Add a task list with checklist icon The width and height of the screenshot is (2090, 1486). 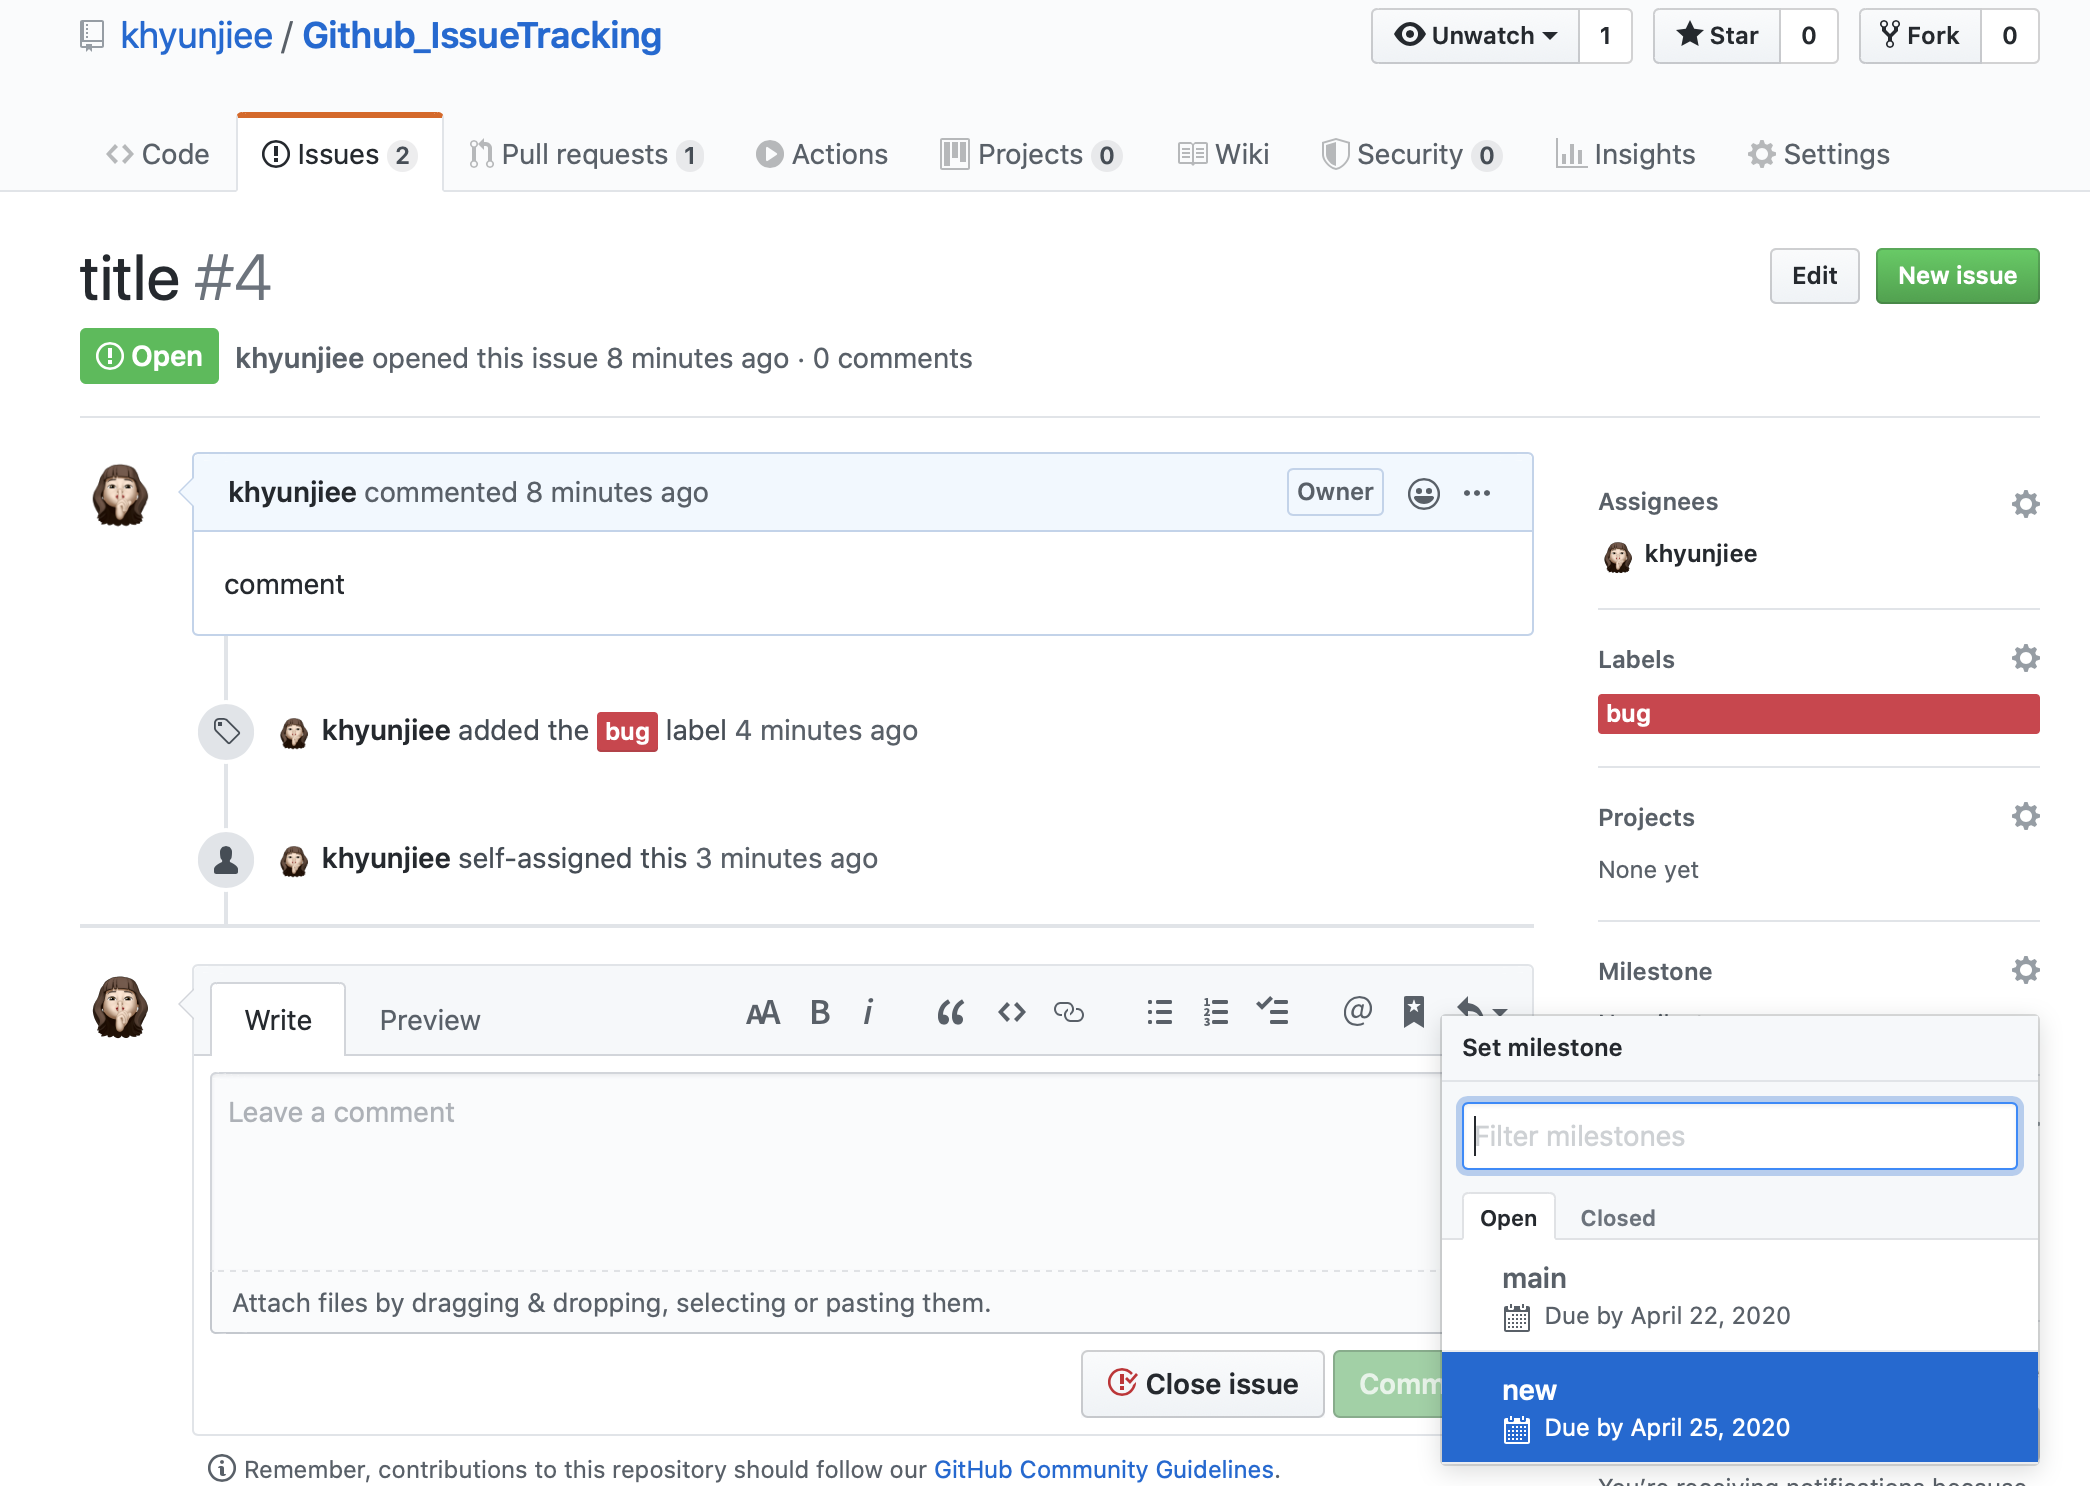(1272, 1012)
